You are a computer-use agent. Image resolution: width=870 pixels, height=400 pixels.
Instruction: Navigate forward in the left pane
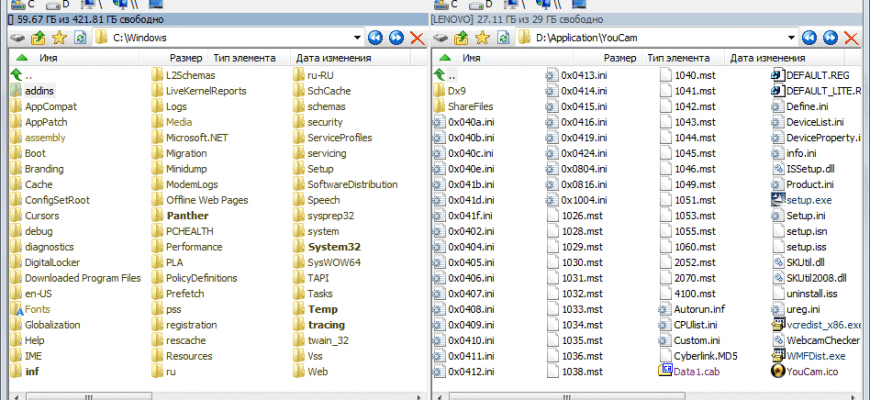(396, 38)
